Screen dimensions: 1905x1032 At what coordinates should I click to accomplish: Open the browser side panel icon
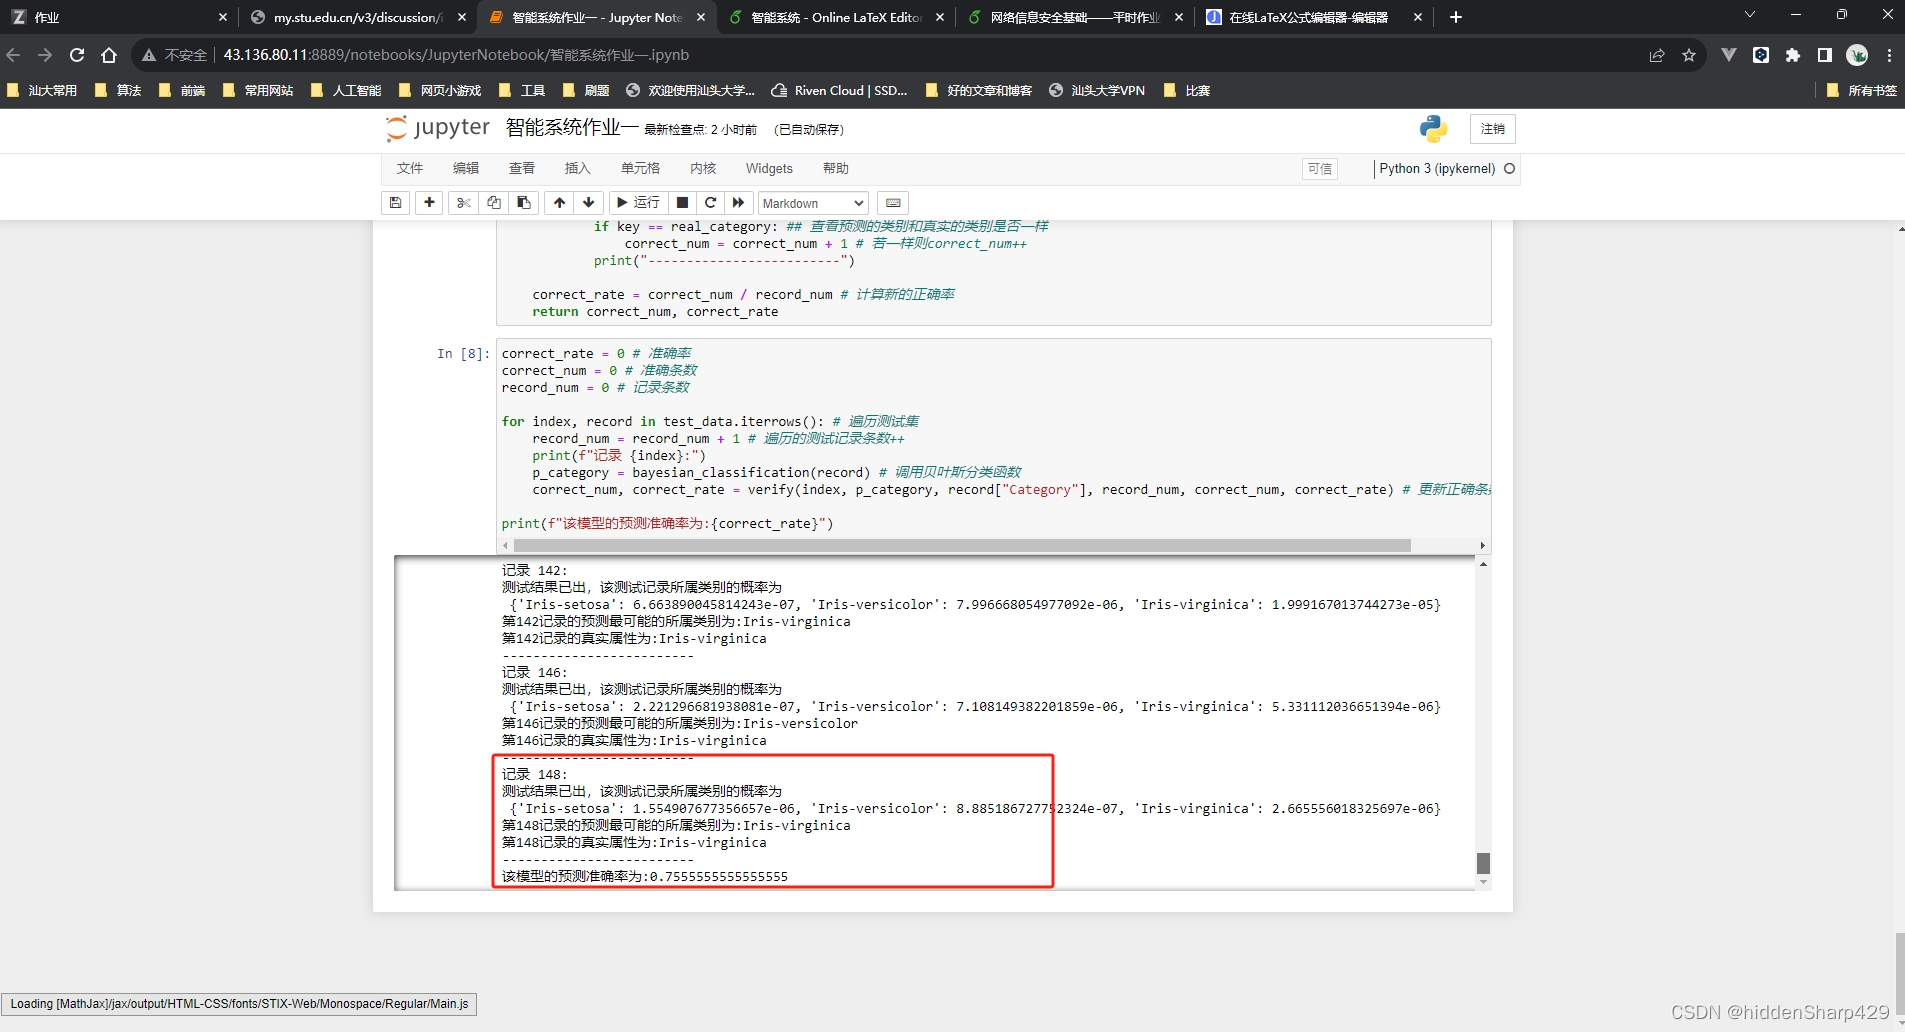click(x=1825, y=55)
